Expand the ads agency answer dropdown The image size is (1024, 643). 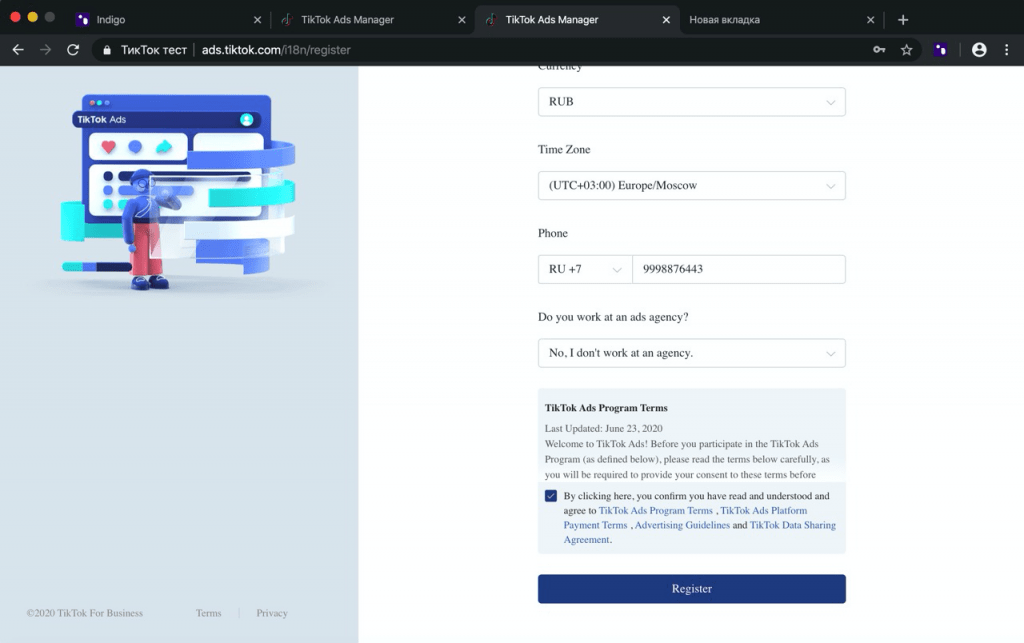point(691,353)
